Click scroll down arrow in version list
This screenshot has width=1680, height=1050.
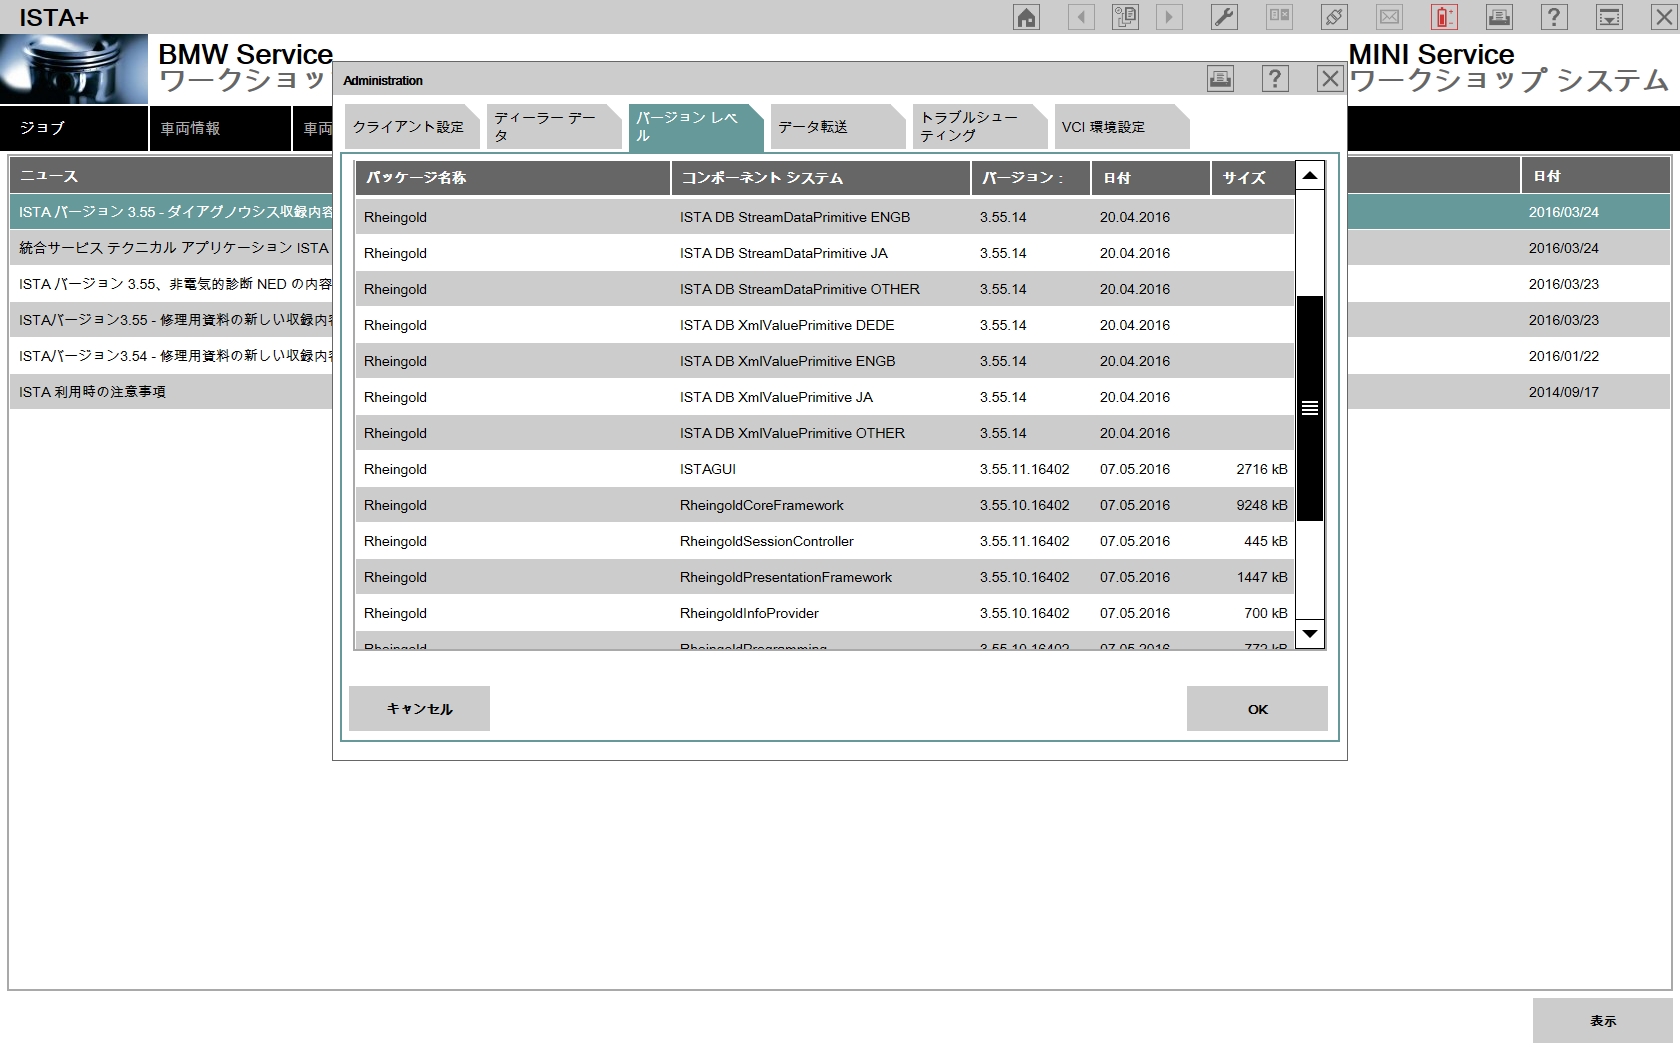pos(1309,634)
